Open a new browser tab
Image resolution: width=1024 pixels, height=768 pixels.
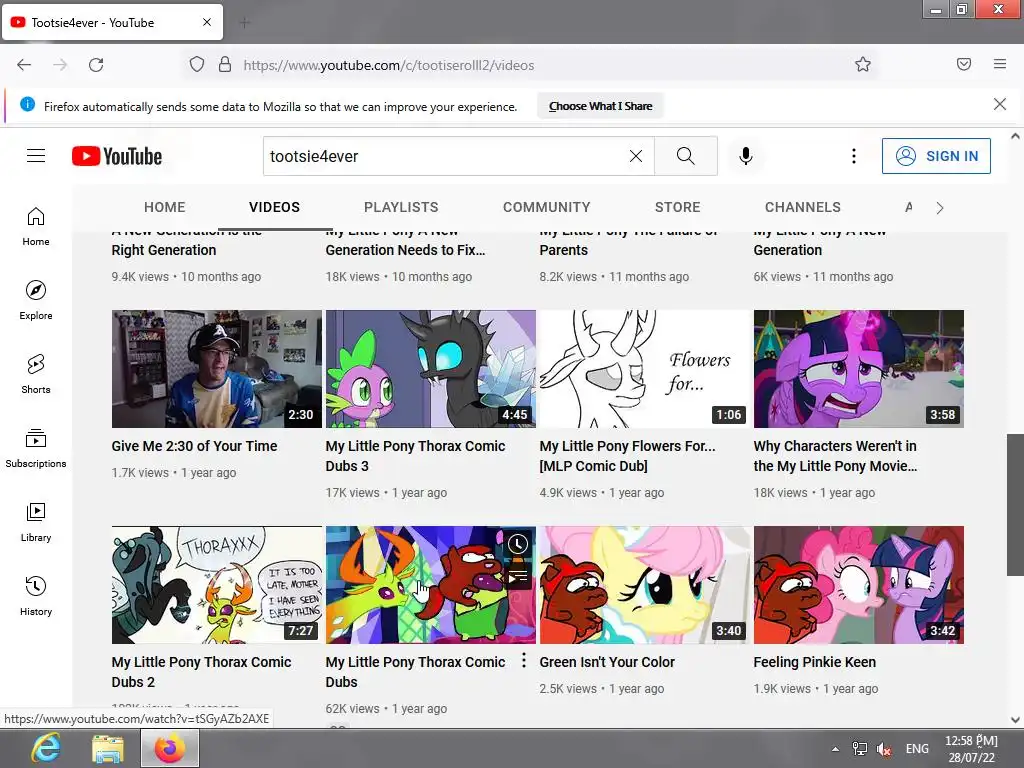[244, 23]
